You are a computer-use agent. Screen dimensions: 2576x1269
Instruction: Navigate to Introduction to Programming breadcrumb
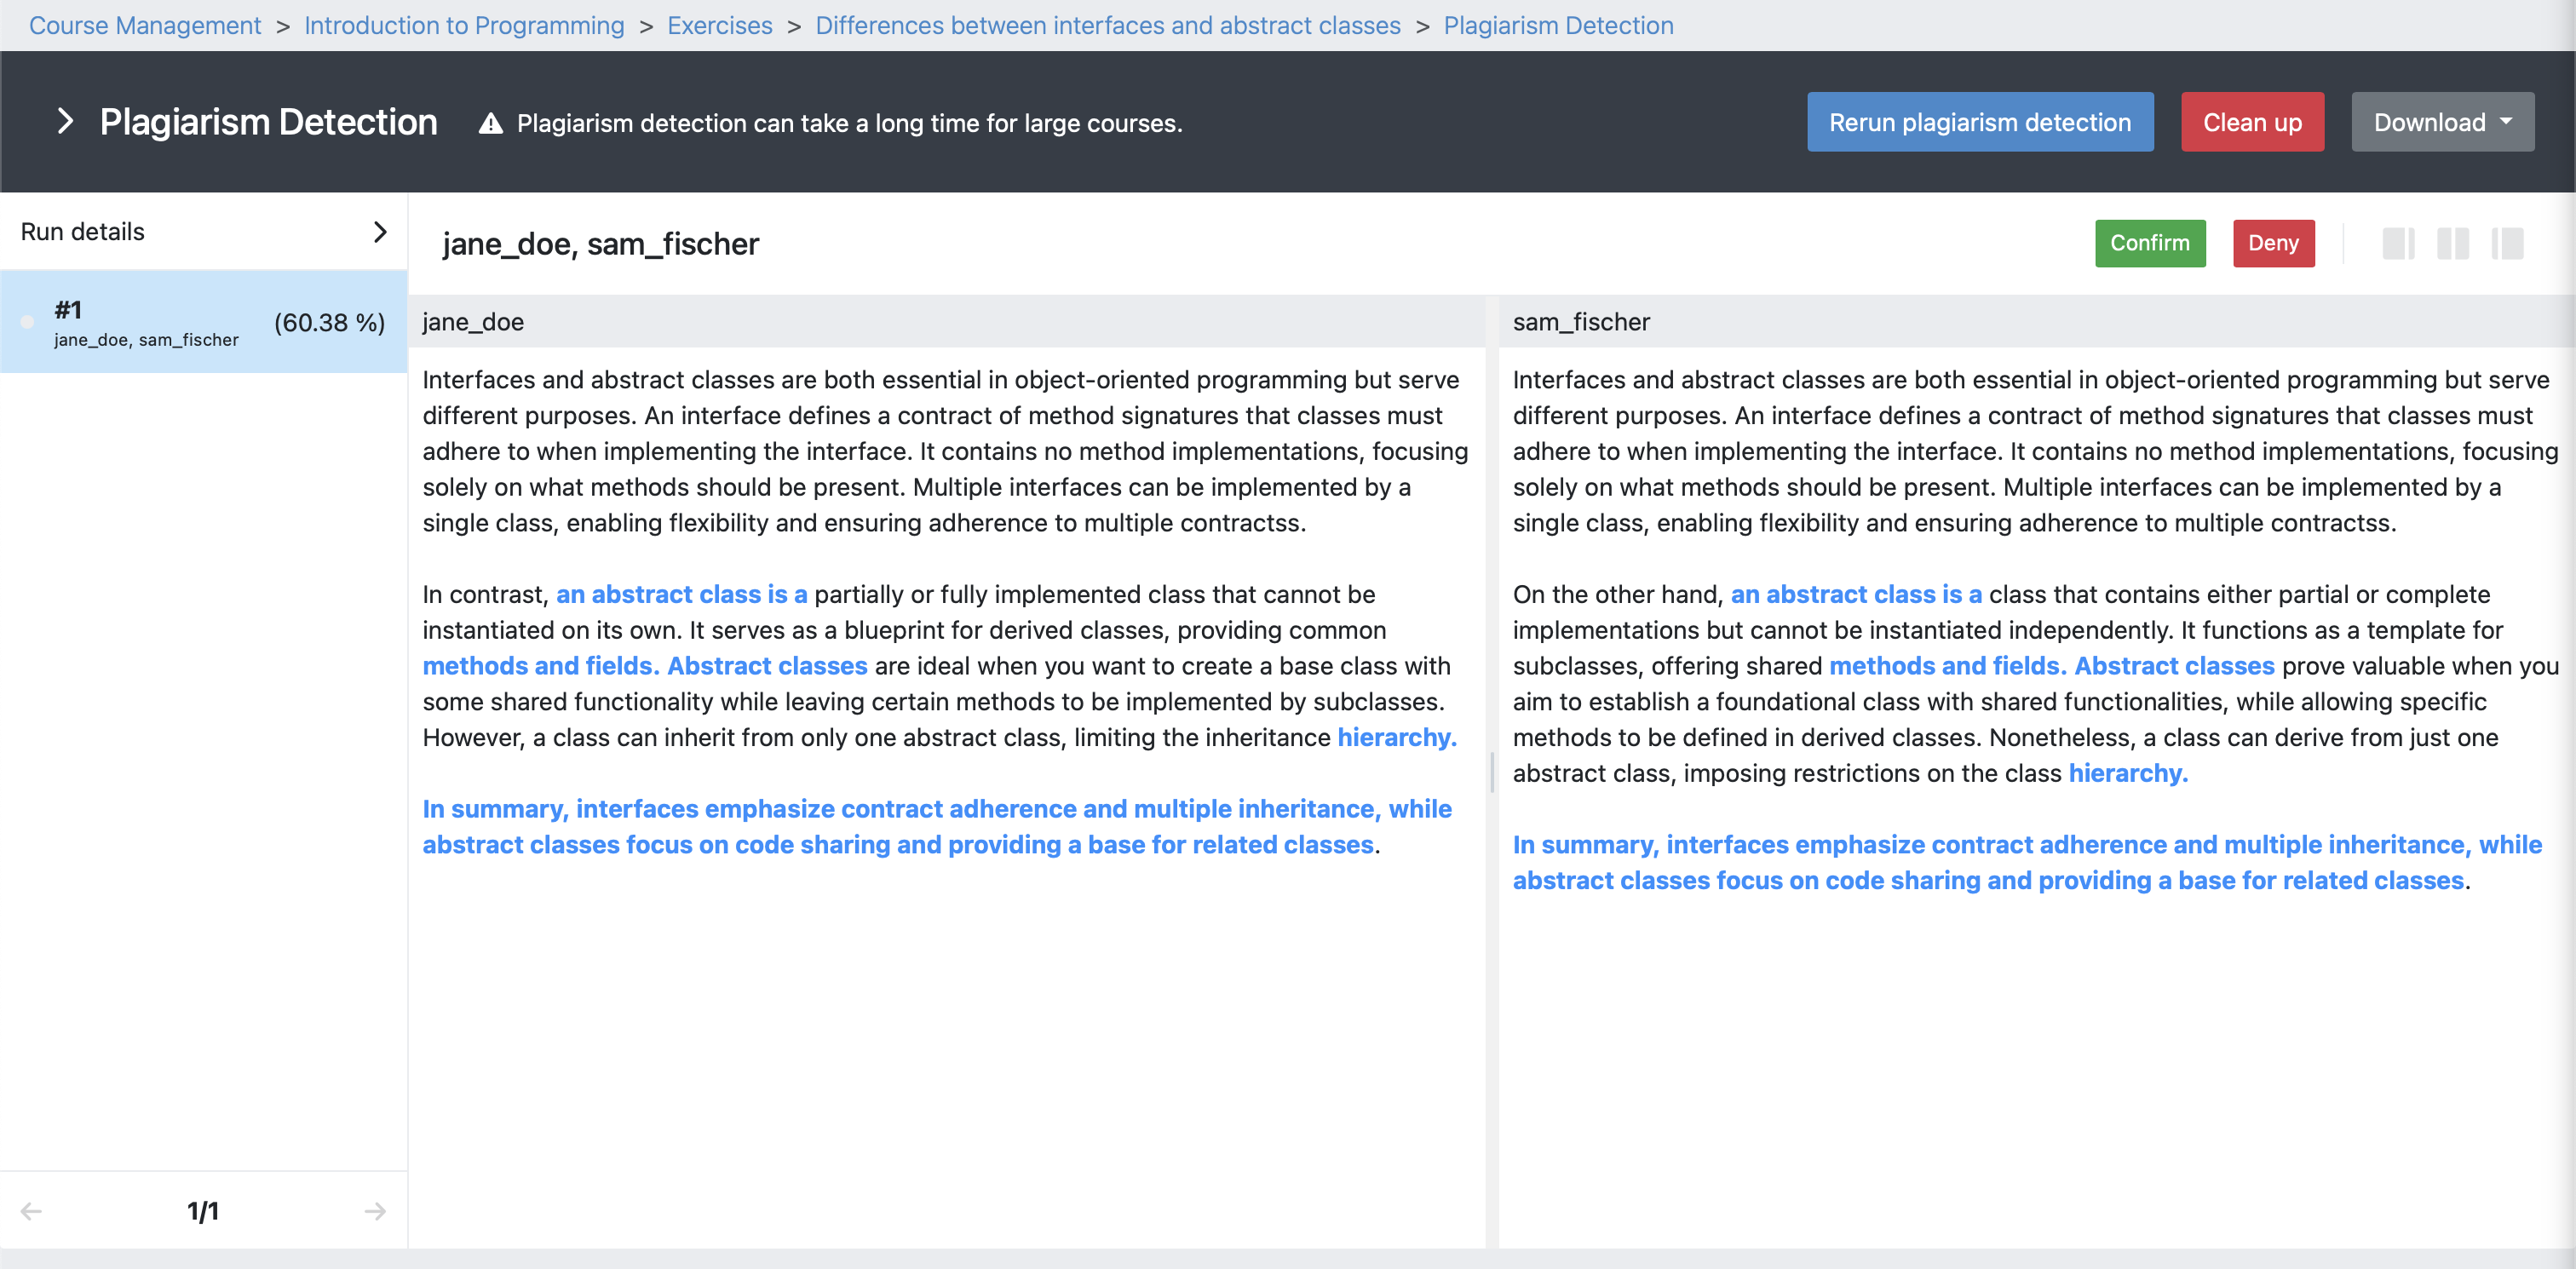(464, 25)
